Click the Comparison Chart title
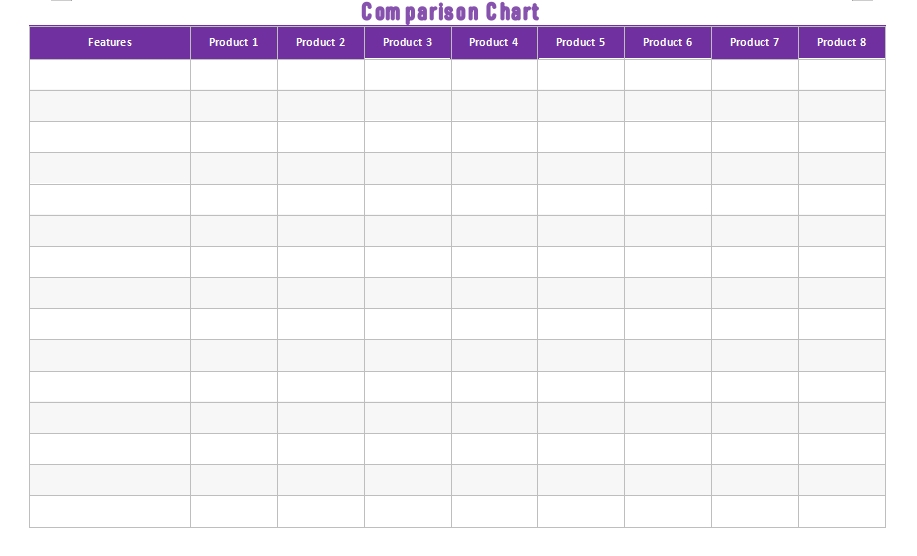The width and height of the screenshot is (917, 556). point(450,12)
